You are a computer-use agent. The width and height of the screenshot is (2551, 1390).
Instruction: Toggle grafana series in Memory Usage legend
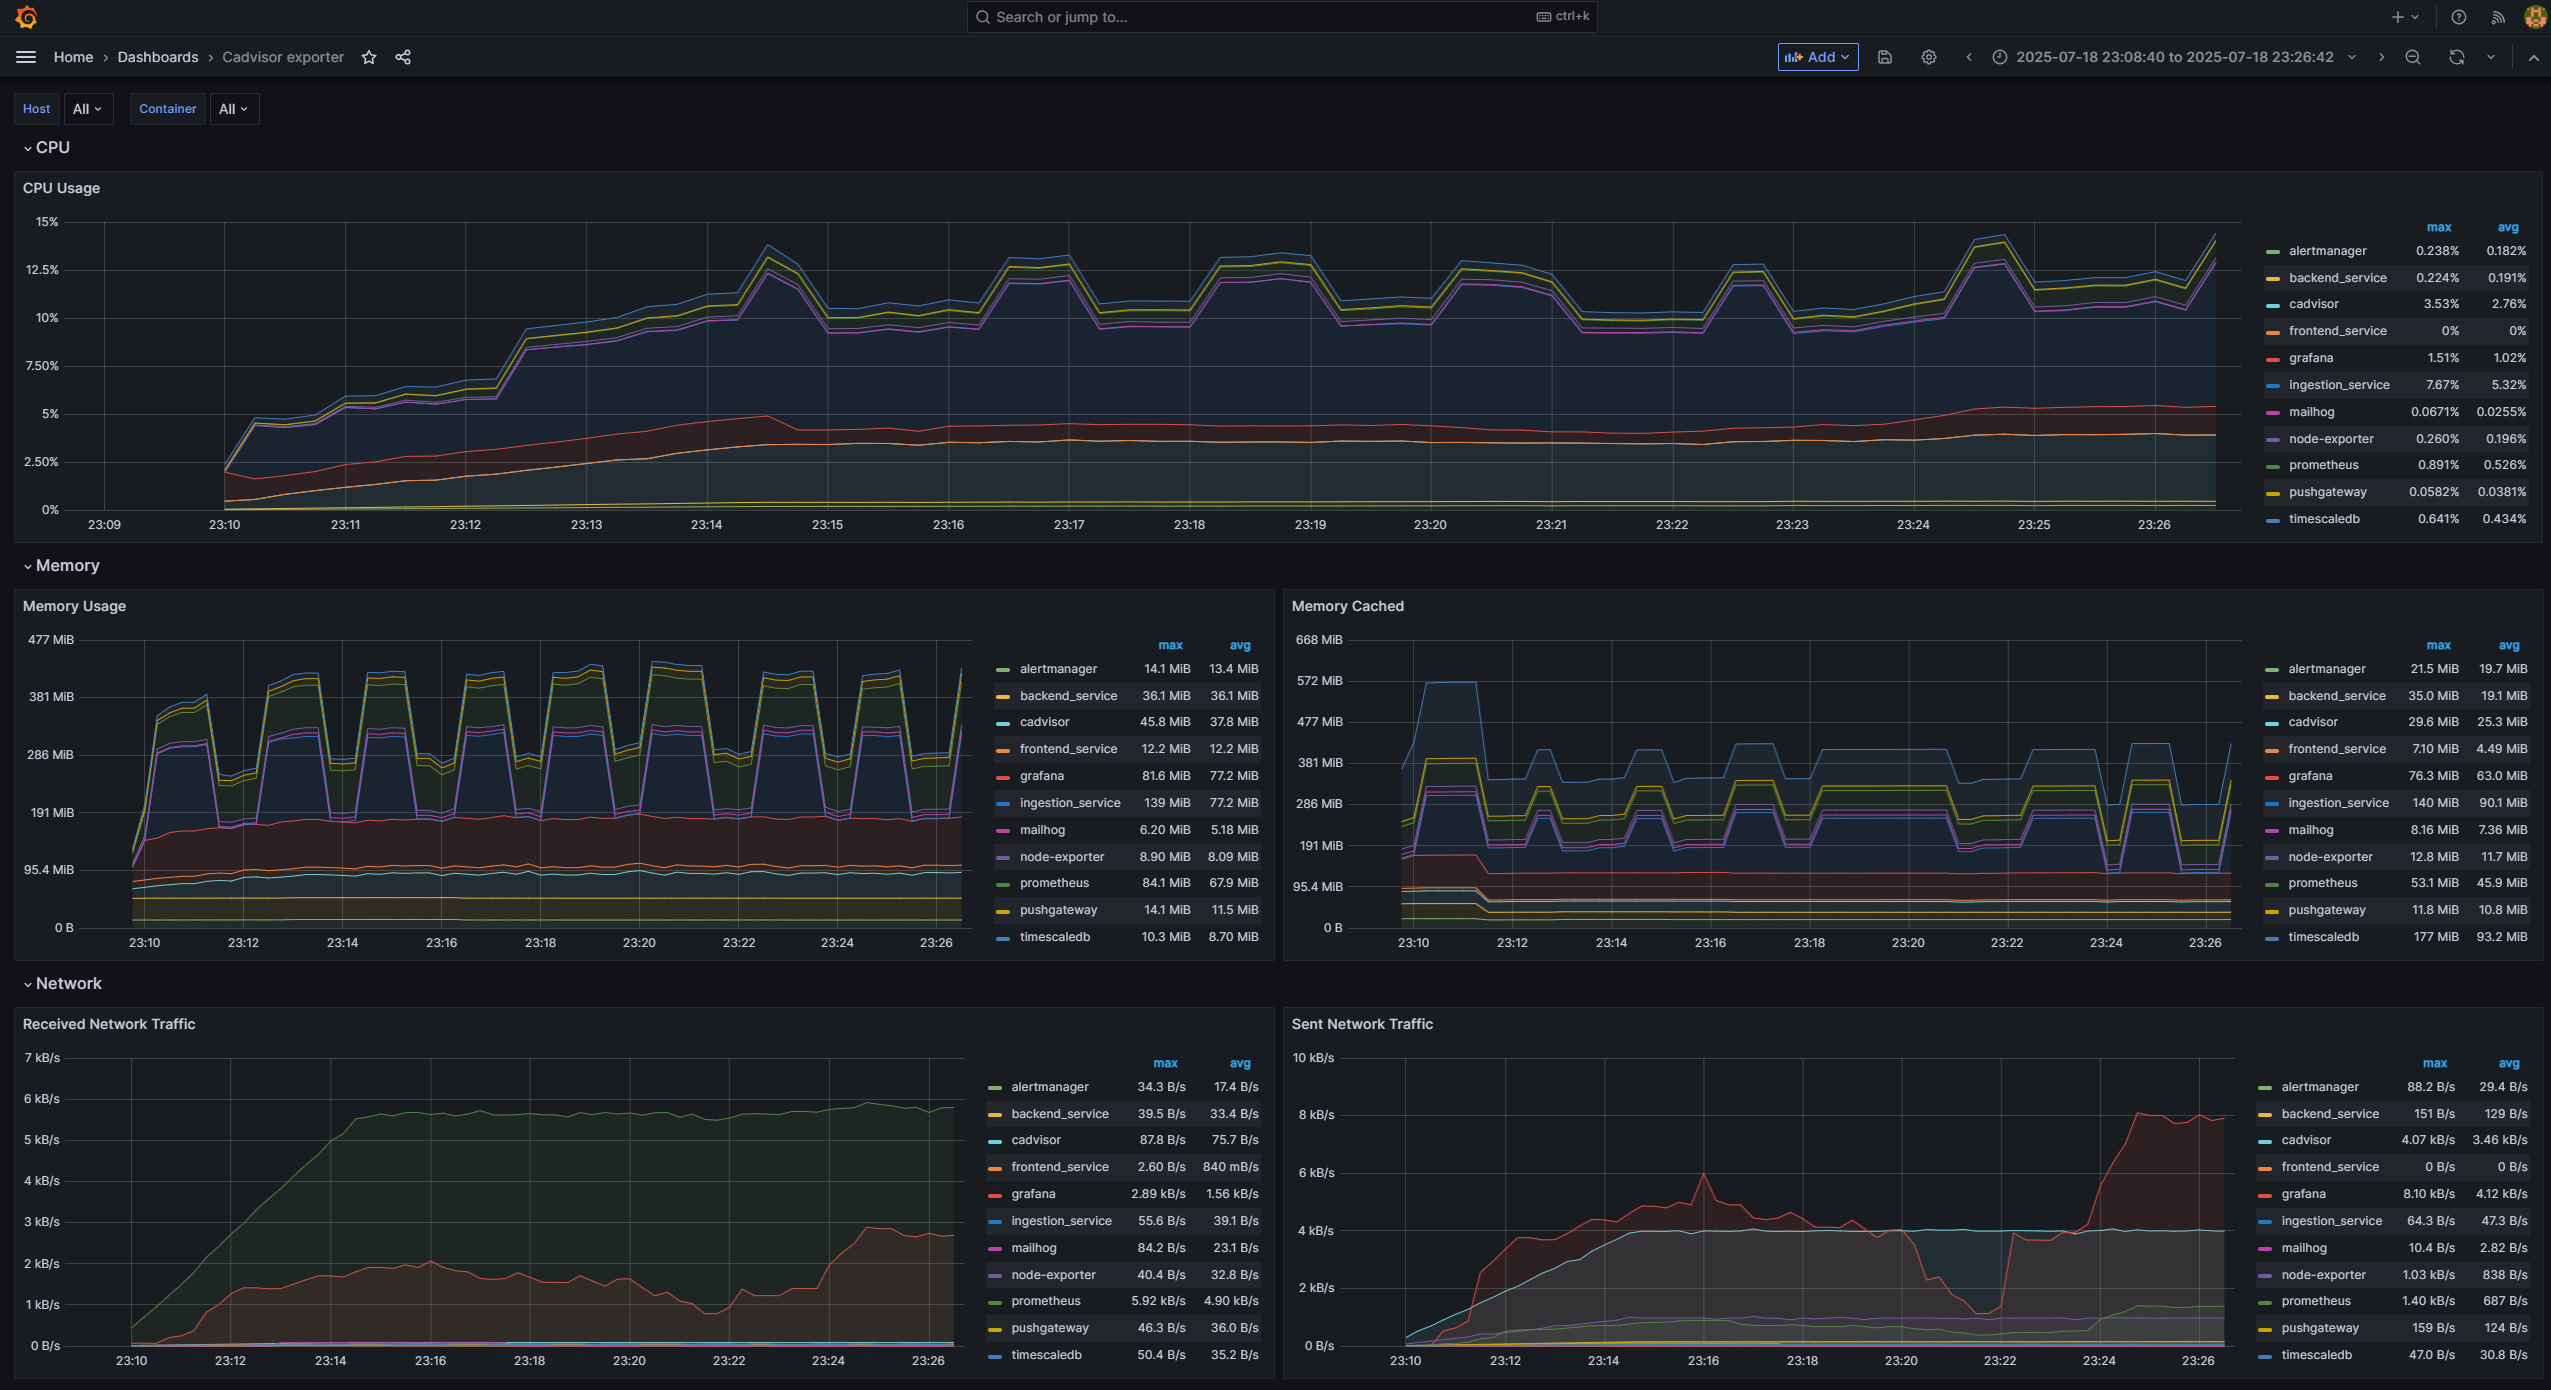(x=1041, y=776)
